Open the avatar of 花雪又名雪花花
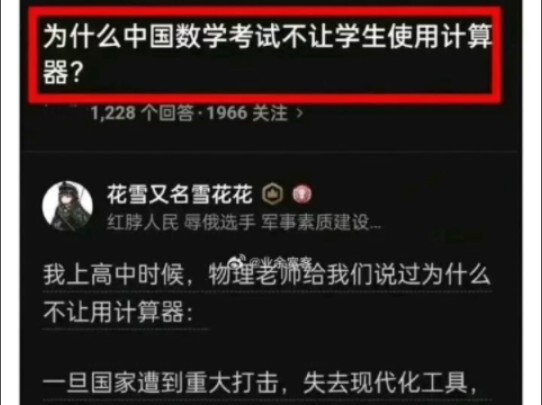This screenshot has width=542, height=405. 67,206
